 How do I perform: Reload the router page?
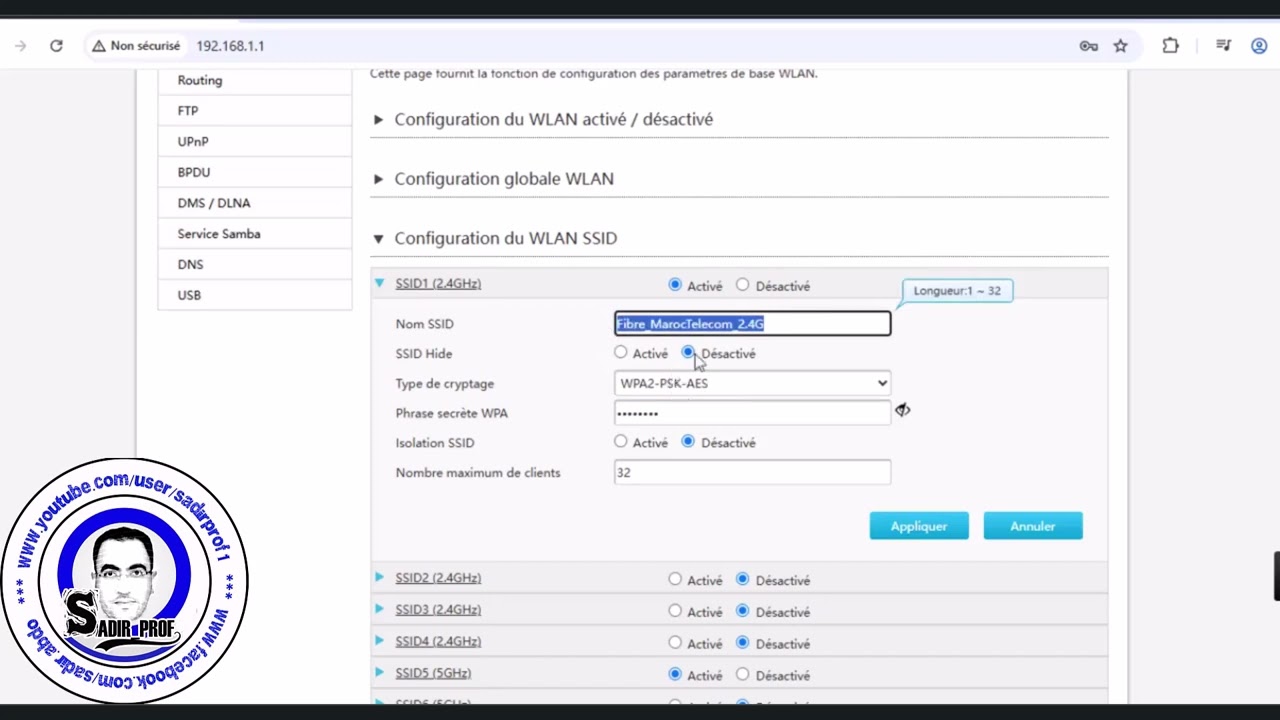tap(56, 46)
